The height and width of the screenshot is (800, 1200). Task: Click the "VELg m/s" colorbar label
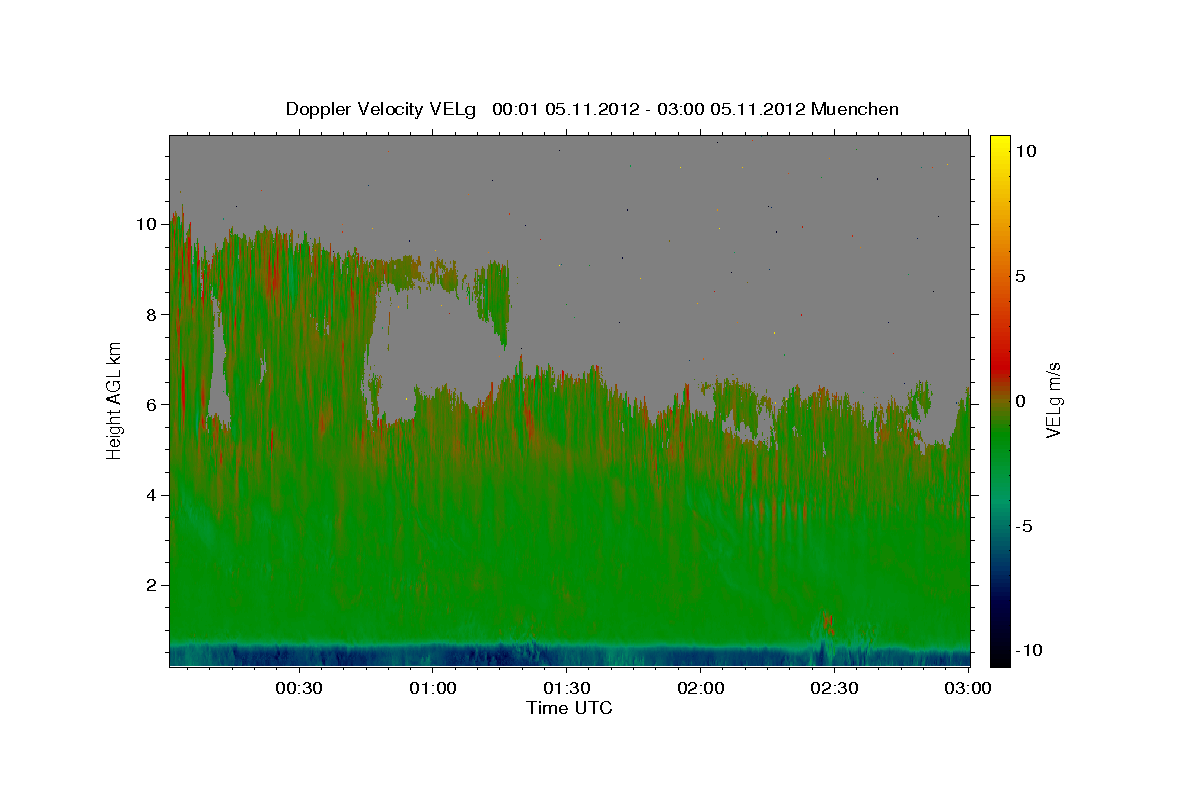click(x=1053, y=401)
